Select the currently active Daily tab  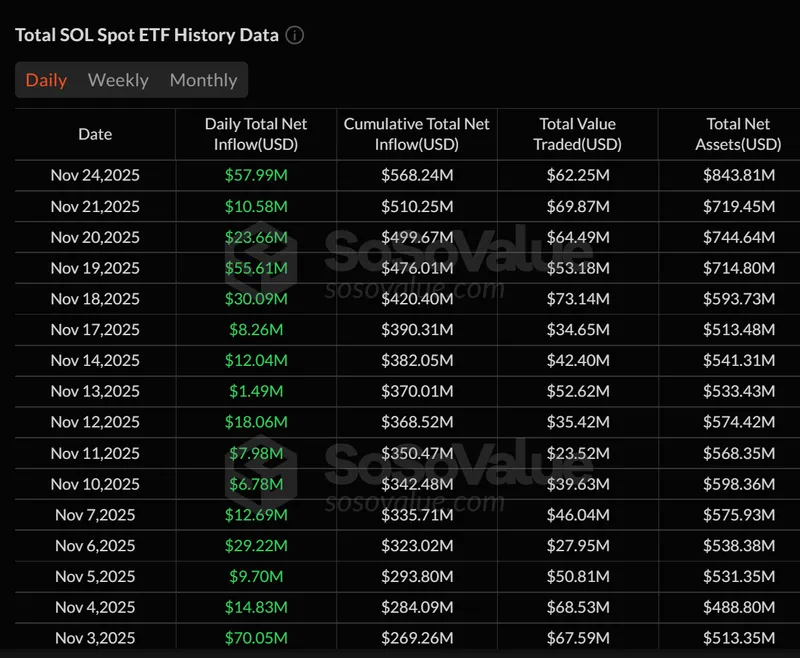46,80
